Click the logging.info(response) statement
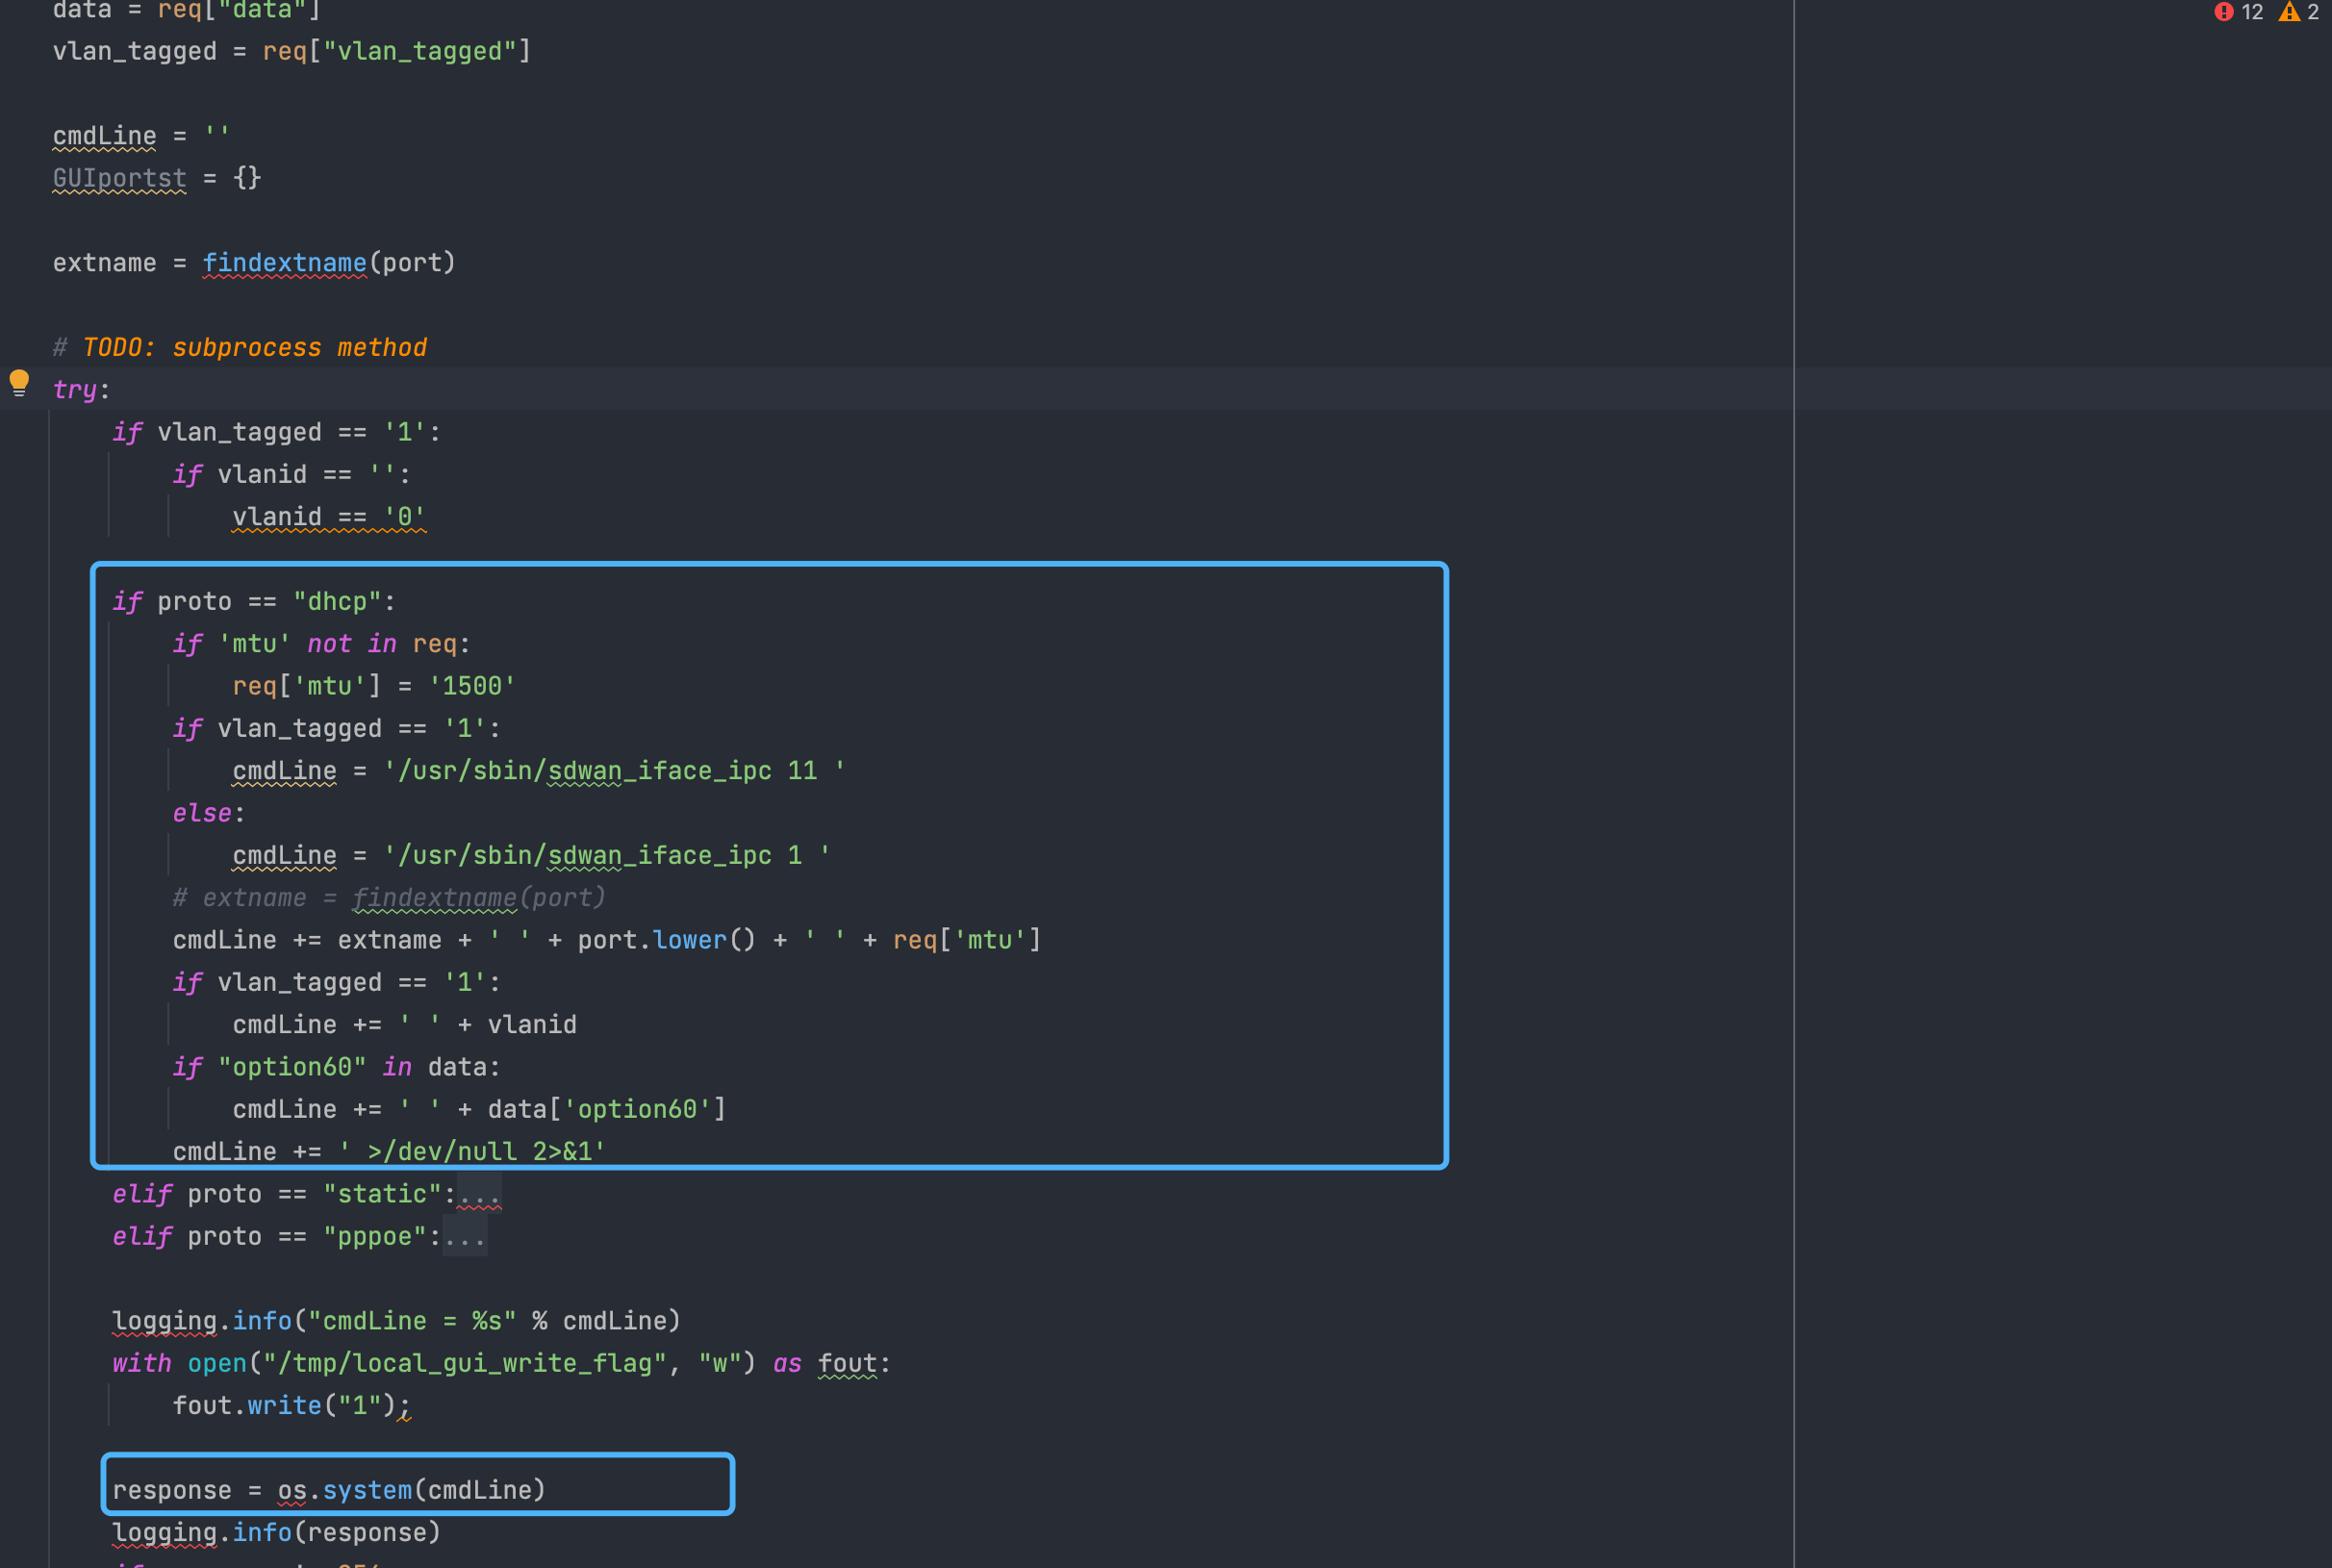The image size is (2332, 1568). tap(276, 1533)
